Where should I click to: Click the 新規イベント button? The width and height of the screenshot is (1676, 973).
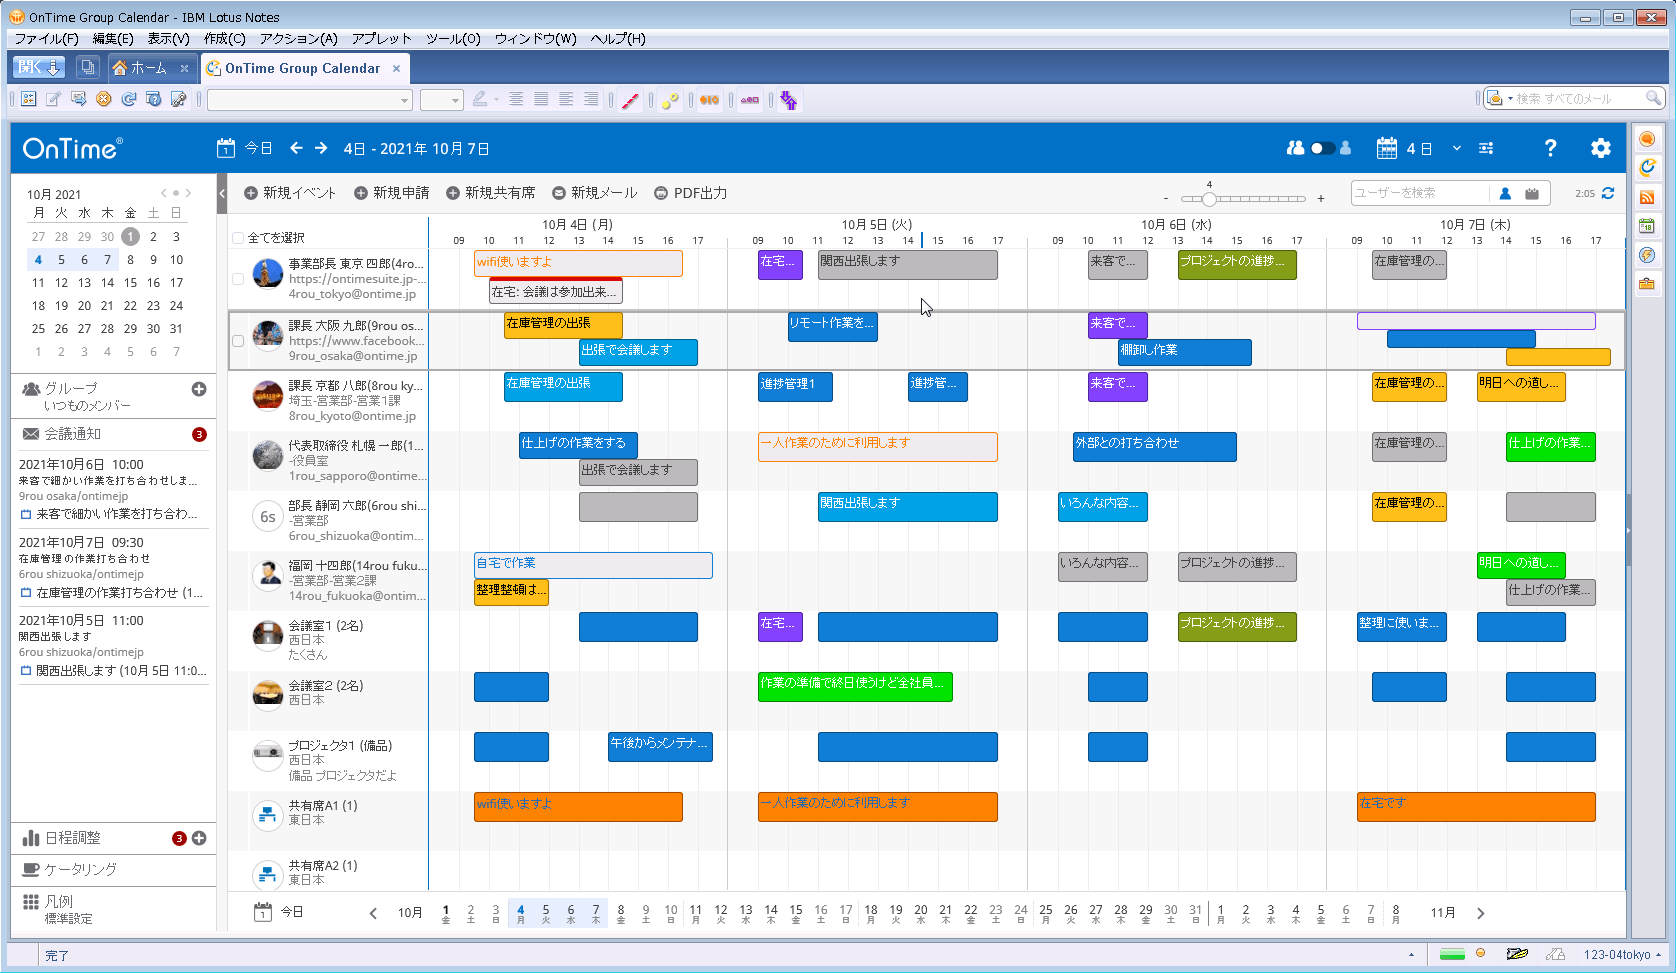point(290,193)
